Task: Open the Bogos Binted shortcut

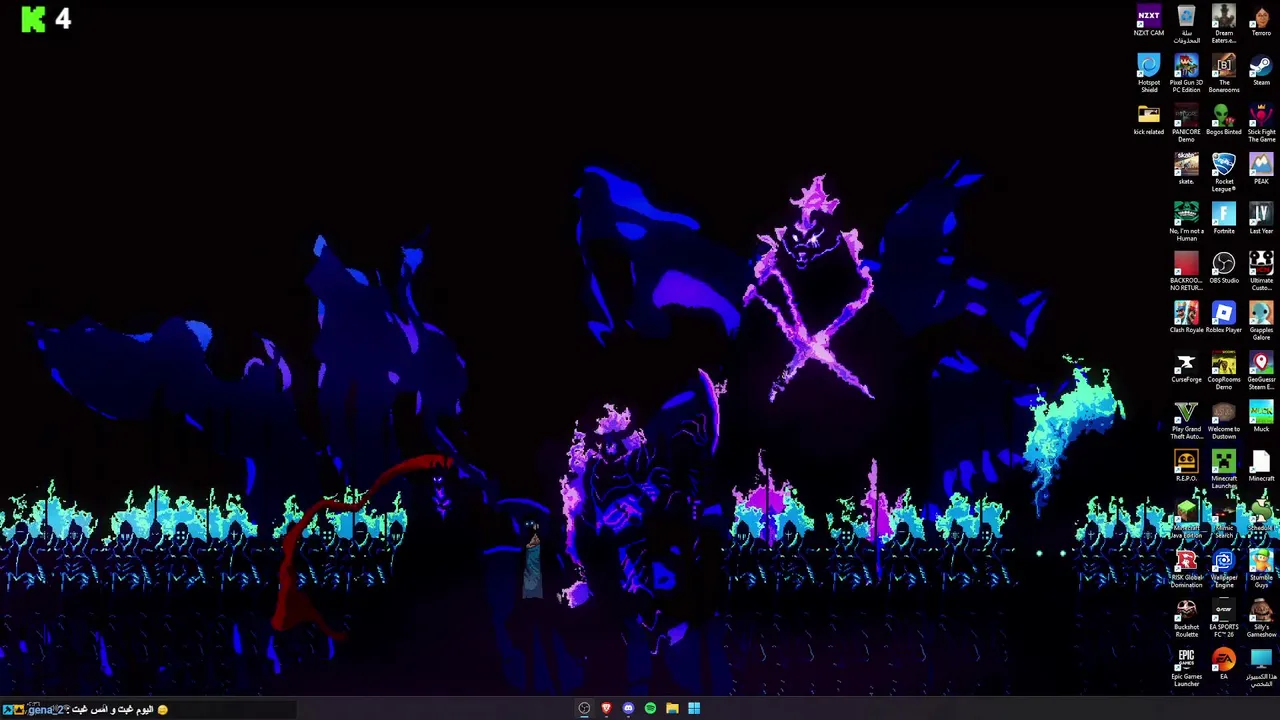Action: [1223, 120]
